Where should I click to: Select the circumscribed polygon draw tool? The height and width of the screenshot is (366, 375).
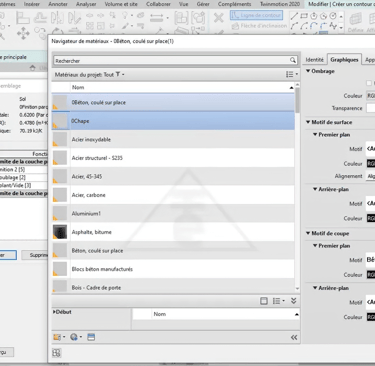click(323, 16)
